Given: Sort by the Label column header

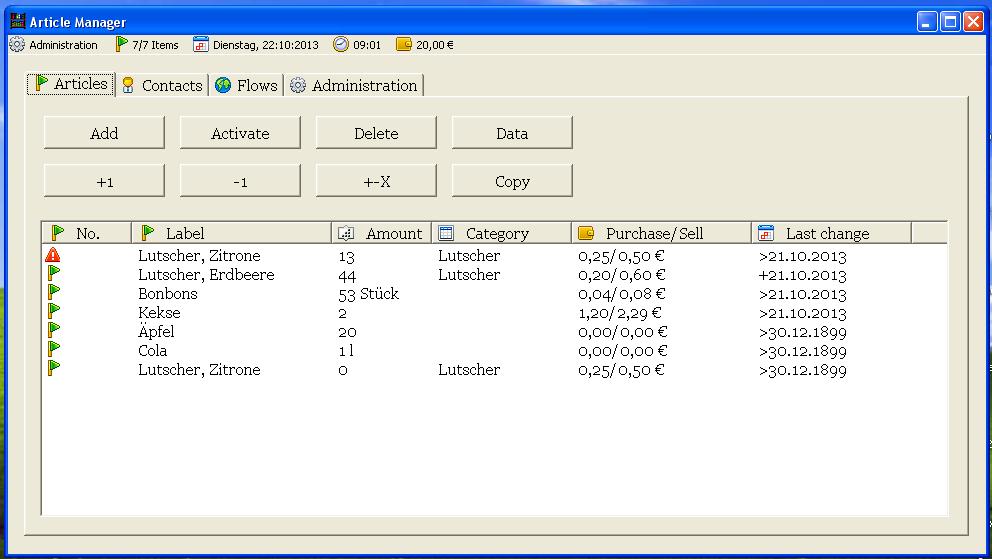Looking at the screenshot, I should pyautogui.click(x=232, y=233).
